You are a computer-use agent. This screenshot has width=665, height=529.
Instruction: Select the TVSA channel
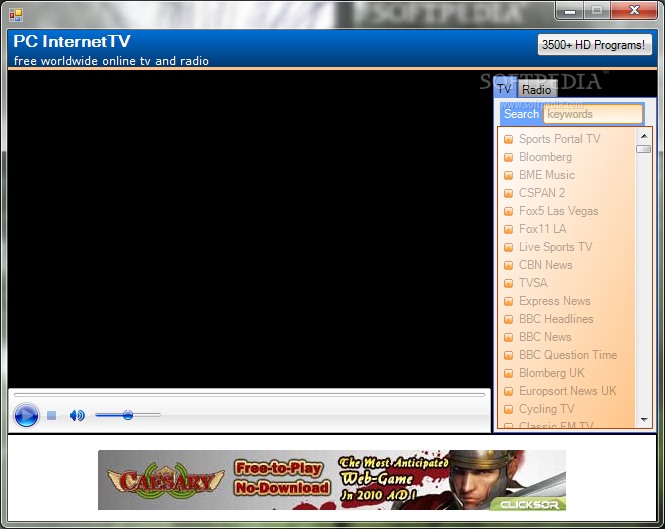[x=533, y=283]
